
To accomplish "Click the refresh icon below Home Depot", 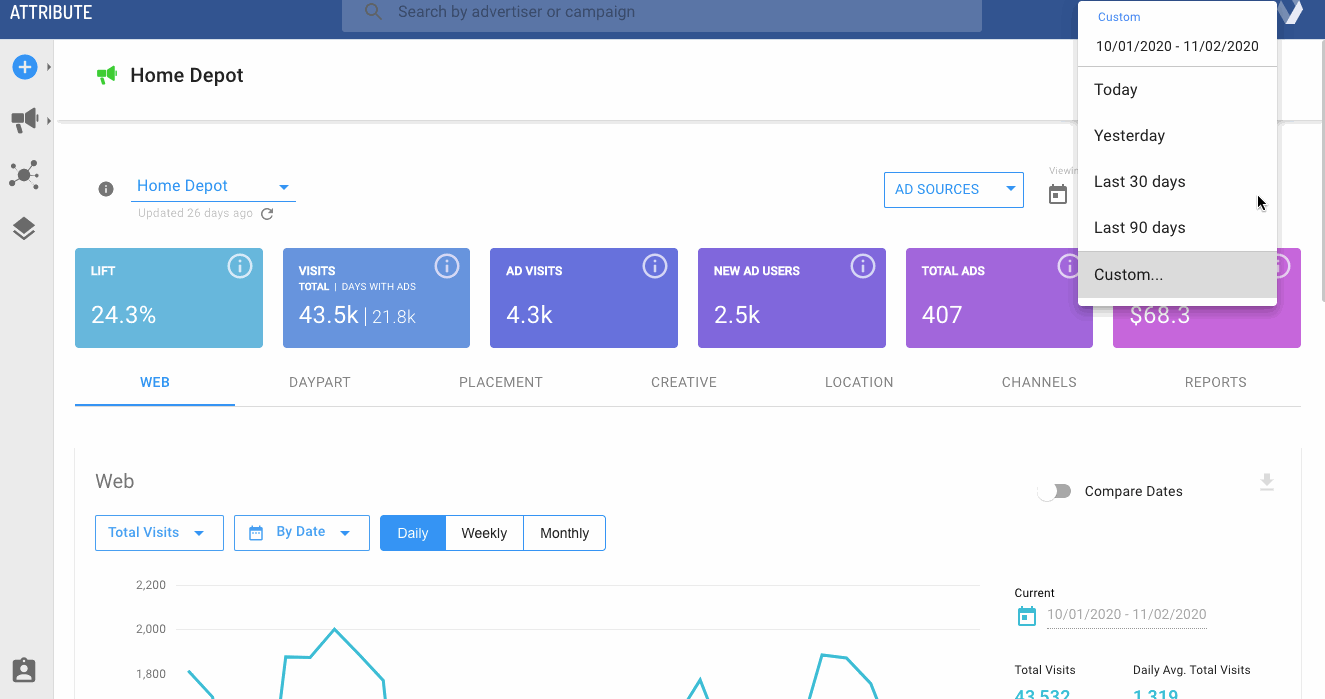I will click(266, 213).
